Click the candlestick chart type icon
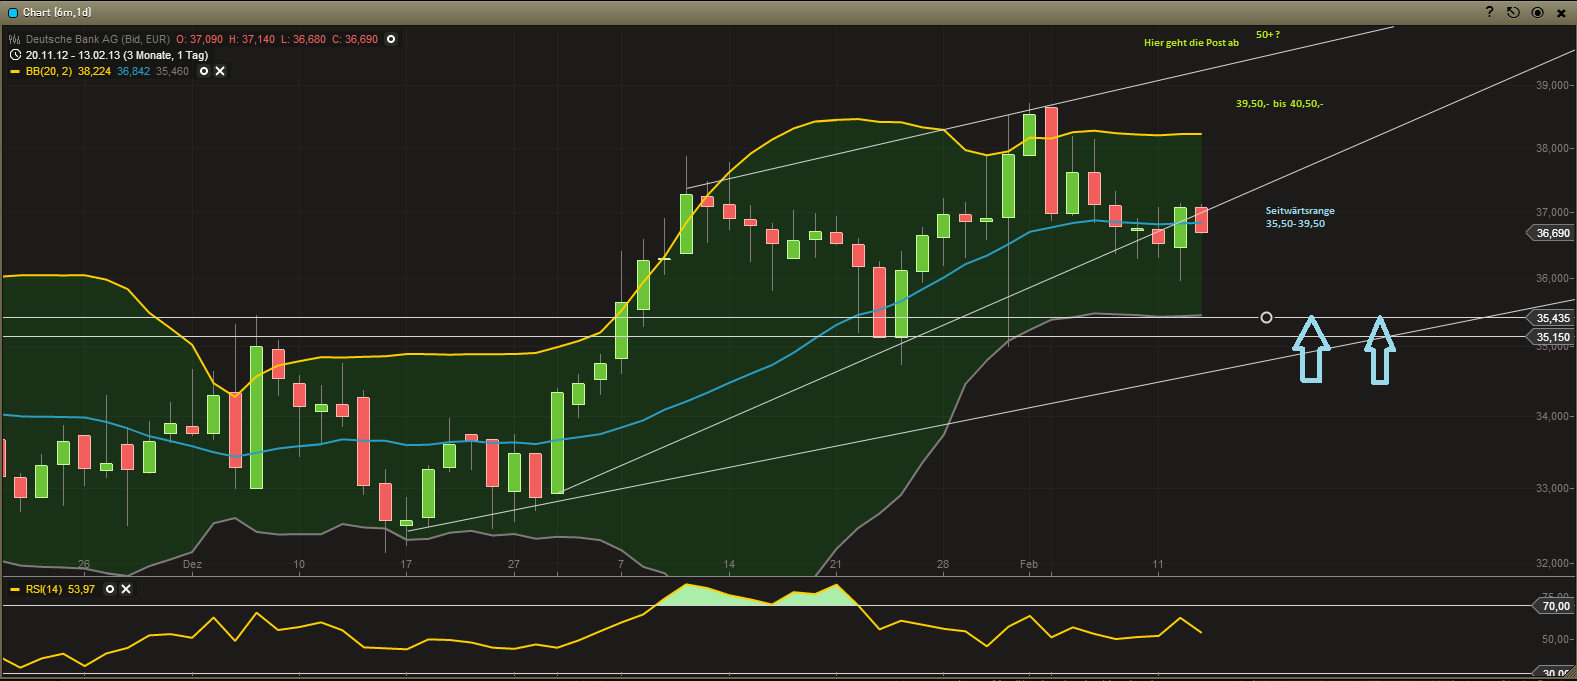This screenshot has width=1577, height=681. (14, 39)
